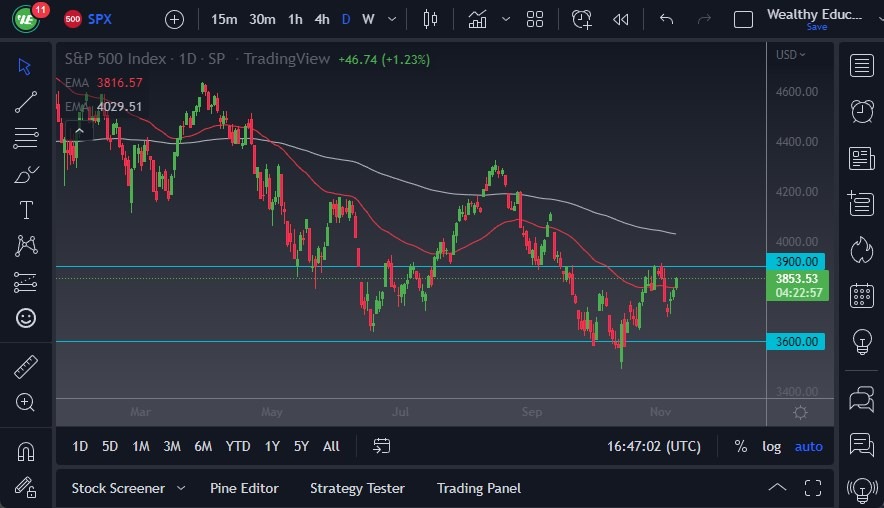Expand the time interval dropdown
Screen dimensions: 884x508
[392, 19]
